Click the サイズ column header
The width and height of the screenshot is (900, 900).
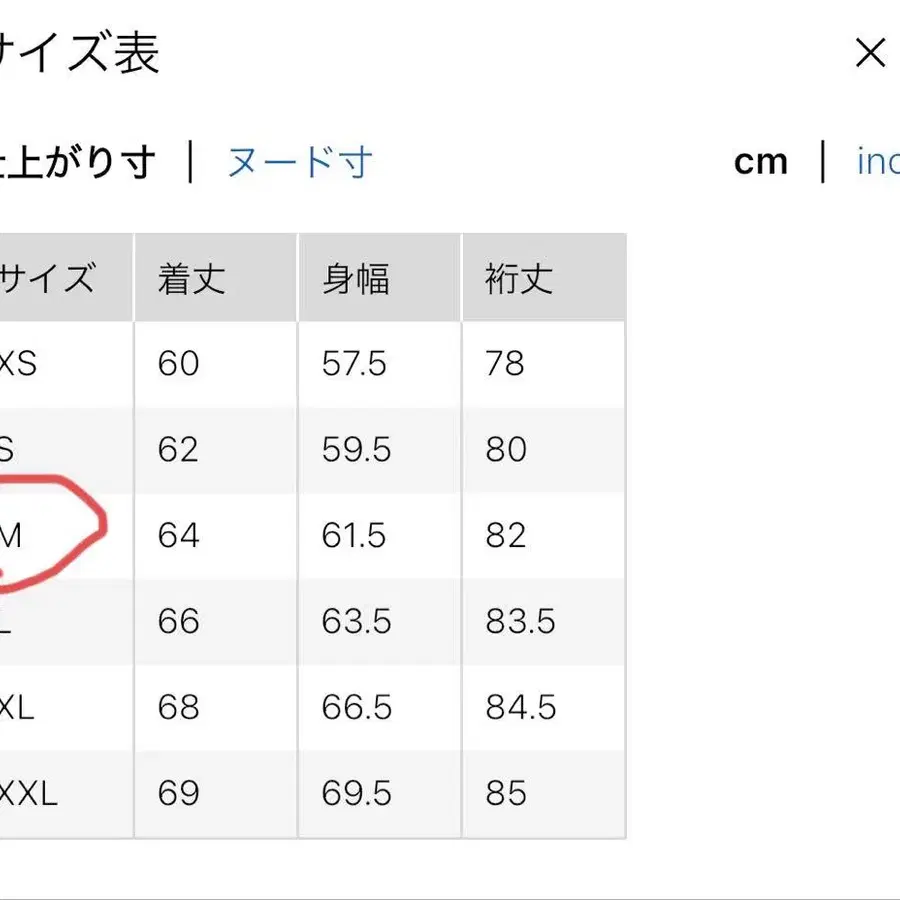click(50, 278)
